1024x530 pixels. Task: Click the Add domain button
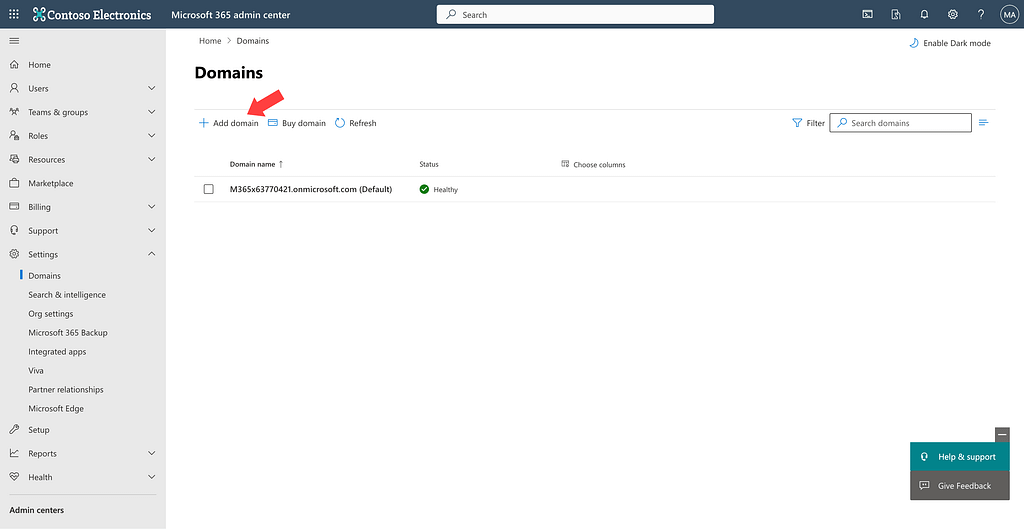click(x=229, y=123)
